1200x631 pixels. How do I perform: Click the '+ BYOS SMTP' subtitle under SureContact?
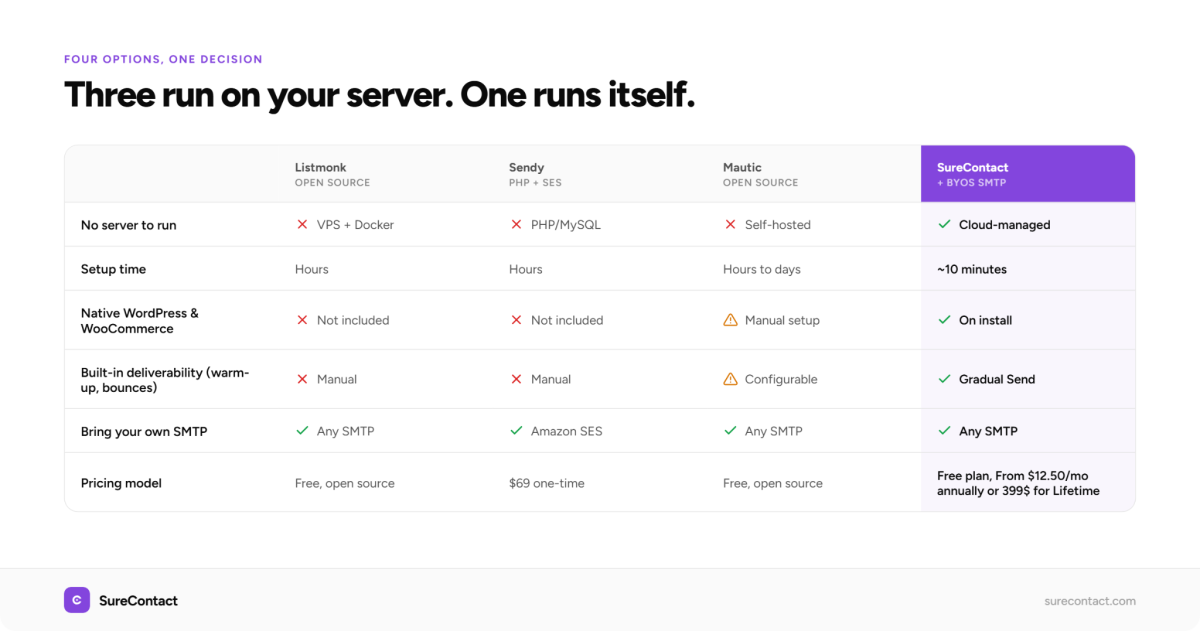click(x=971, y=183)
